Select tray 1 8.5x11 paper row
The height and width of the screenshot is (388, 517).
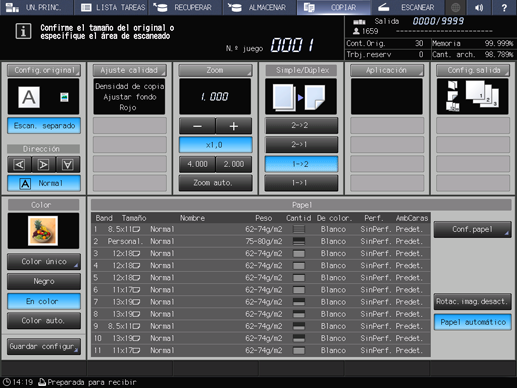coord(261,229)
